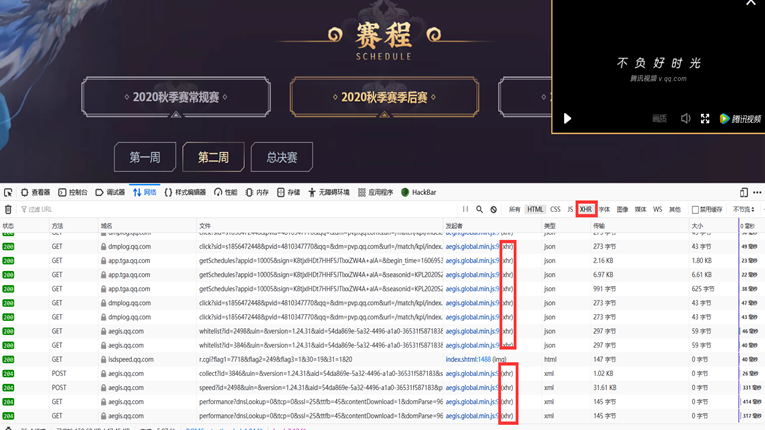Click the 腾讯视频 logo in the player
Image resolution: width=765 pixels, height=430 pixels.
(740, 119)
